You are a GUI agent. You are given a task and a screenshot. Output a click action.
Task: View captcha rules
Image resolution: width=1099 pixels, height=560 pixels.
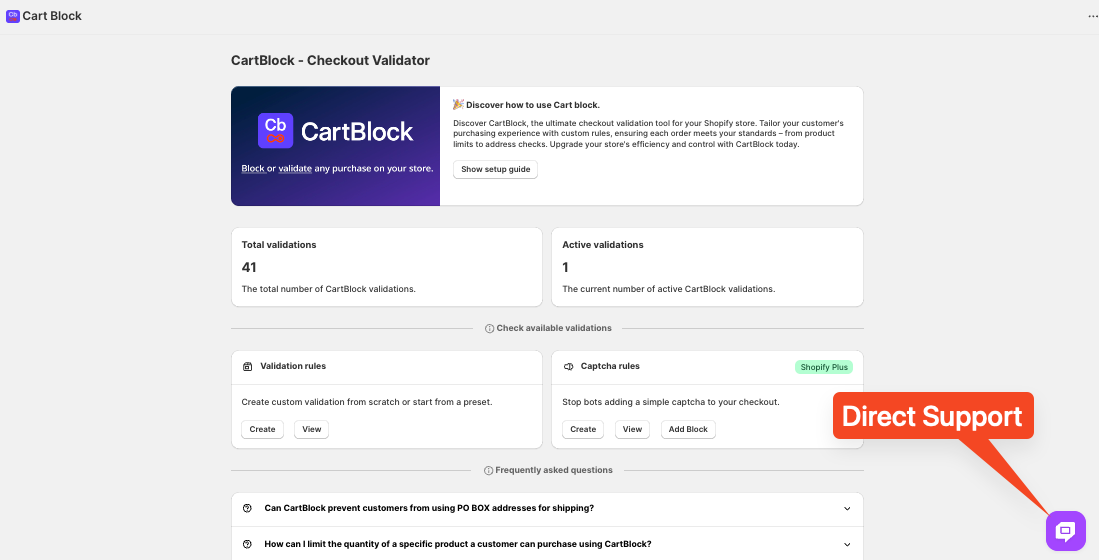632,430
